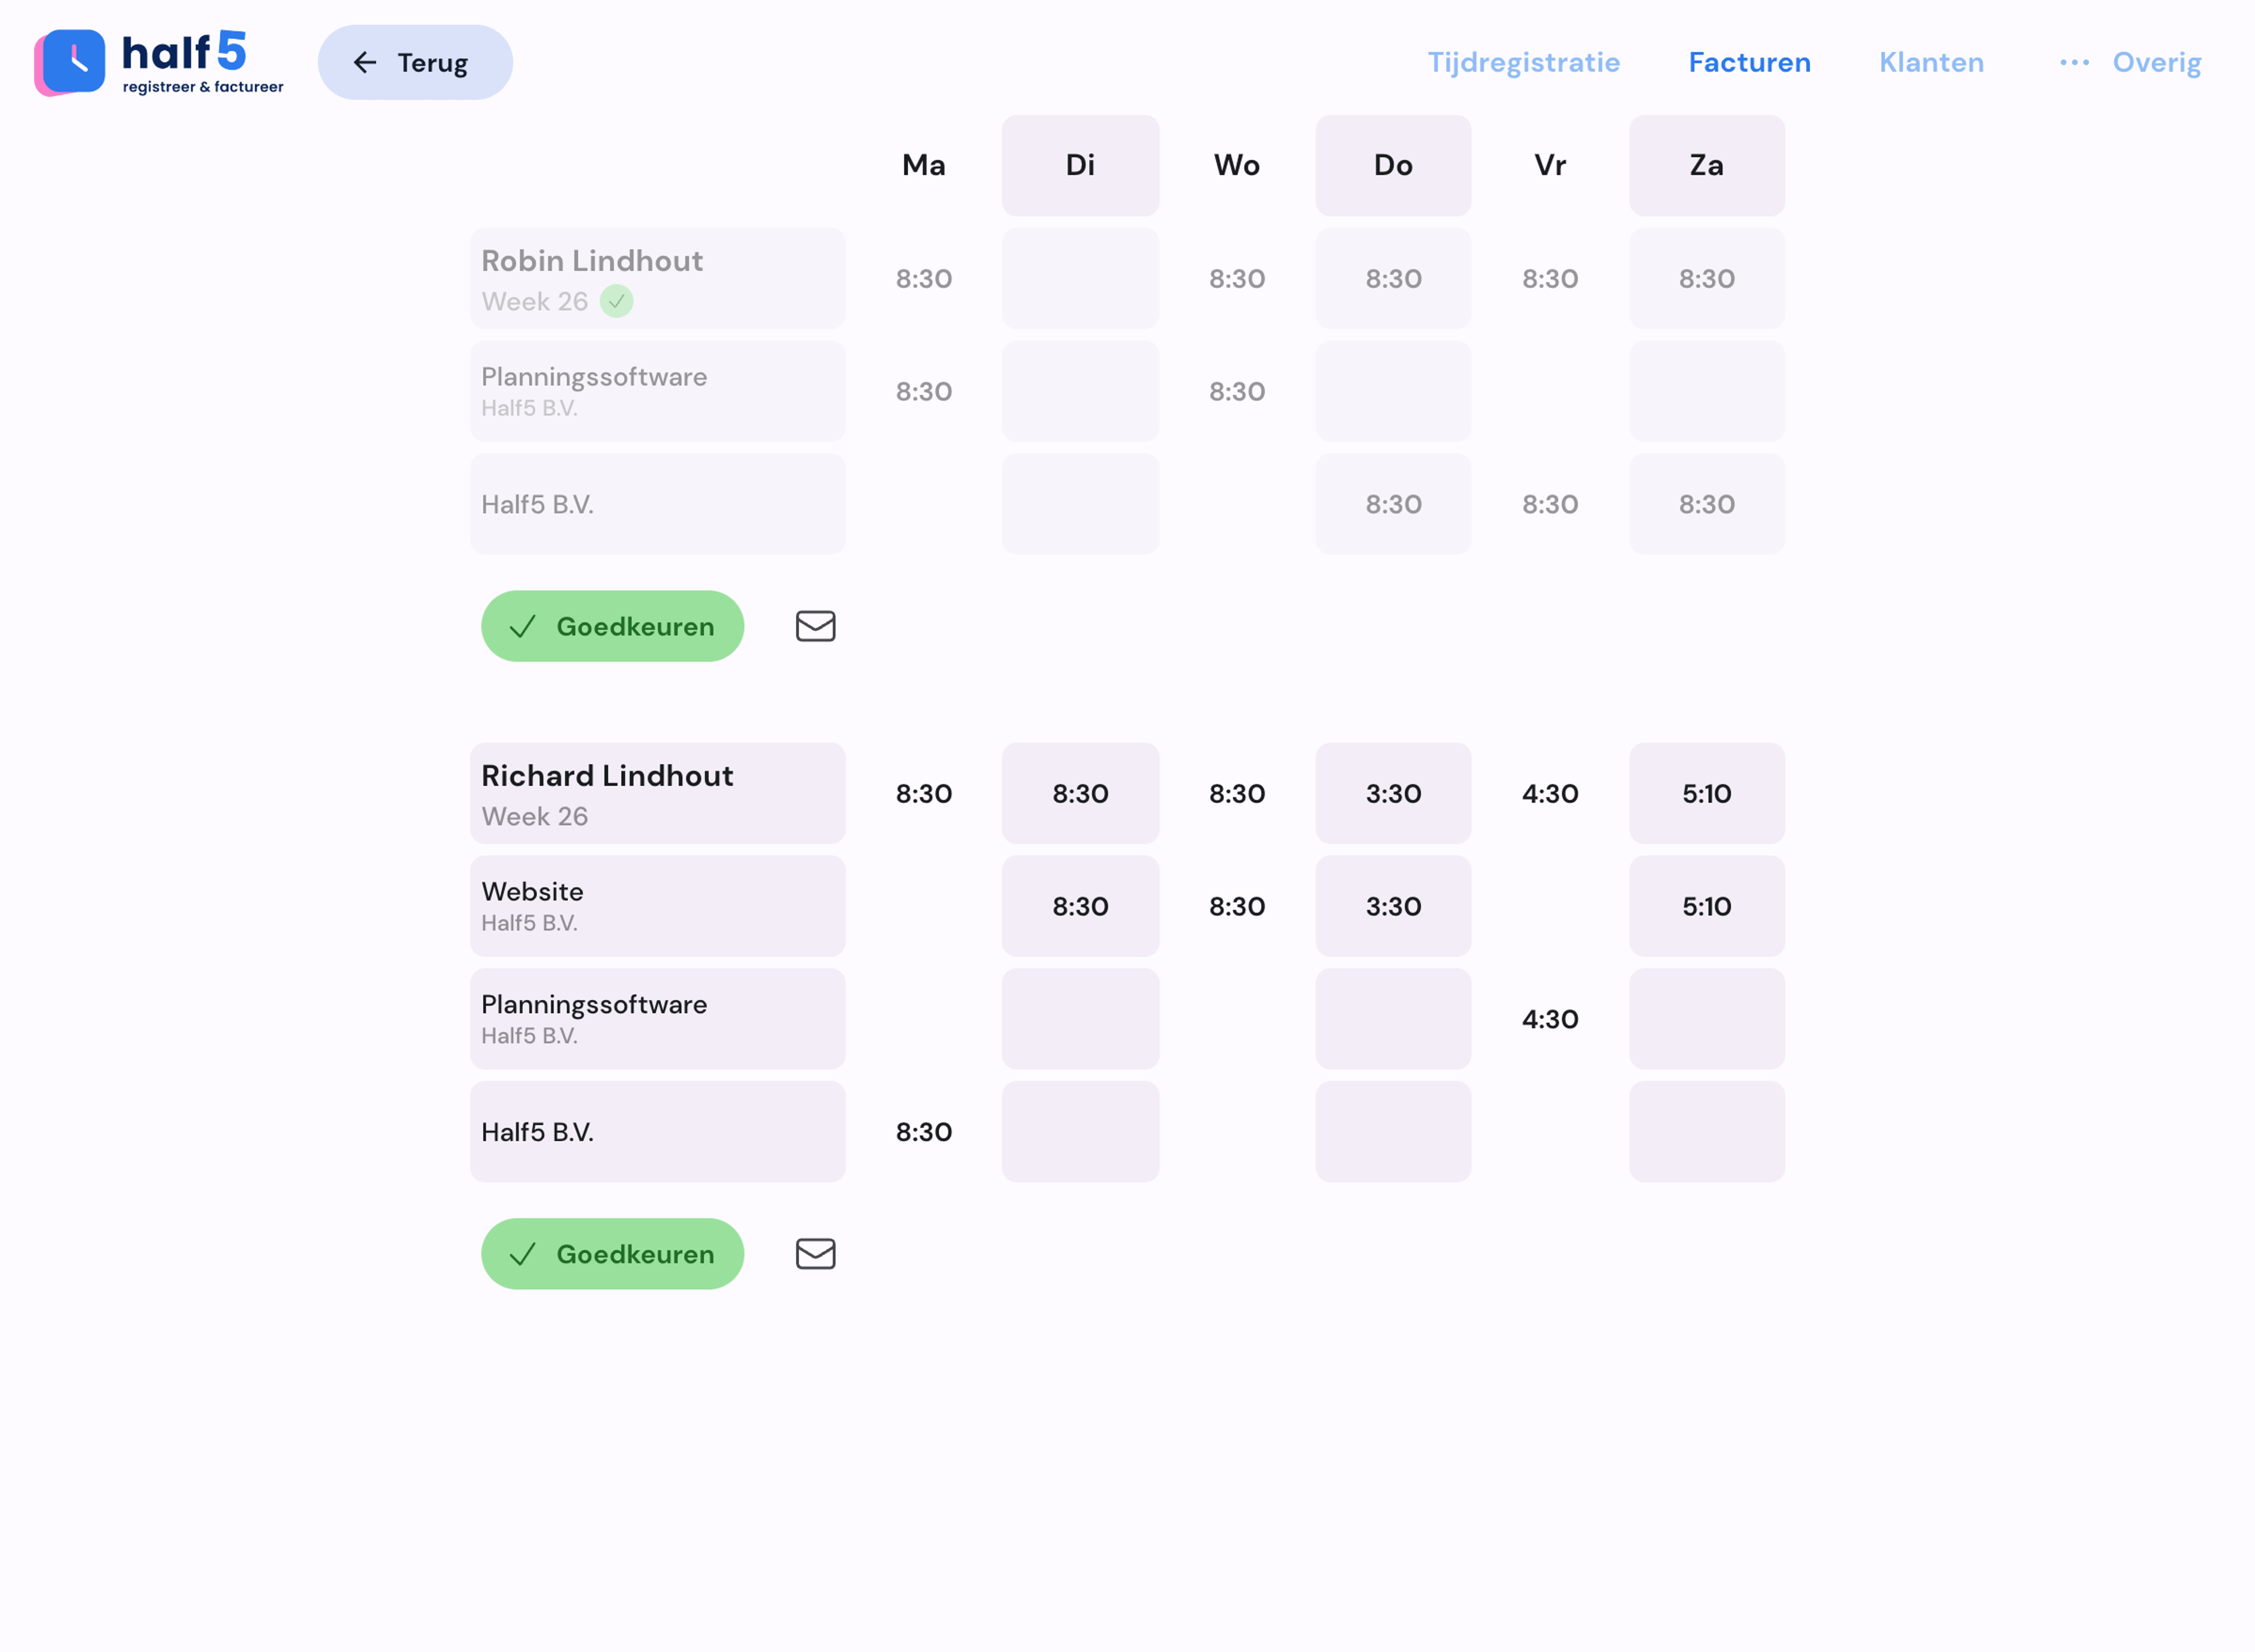The width and height of the screenshot is (2255, 1652).
Task: Click mail icon for Richard Lindhout
Action: (815, 1253)
